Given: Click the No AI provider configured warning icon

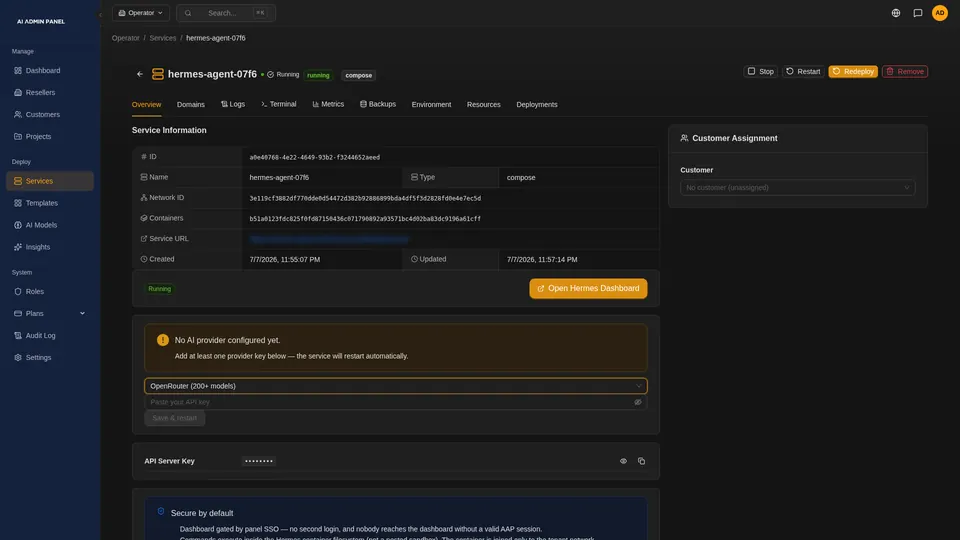Looking at the screenshot, I should [x=162, y=340].
